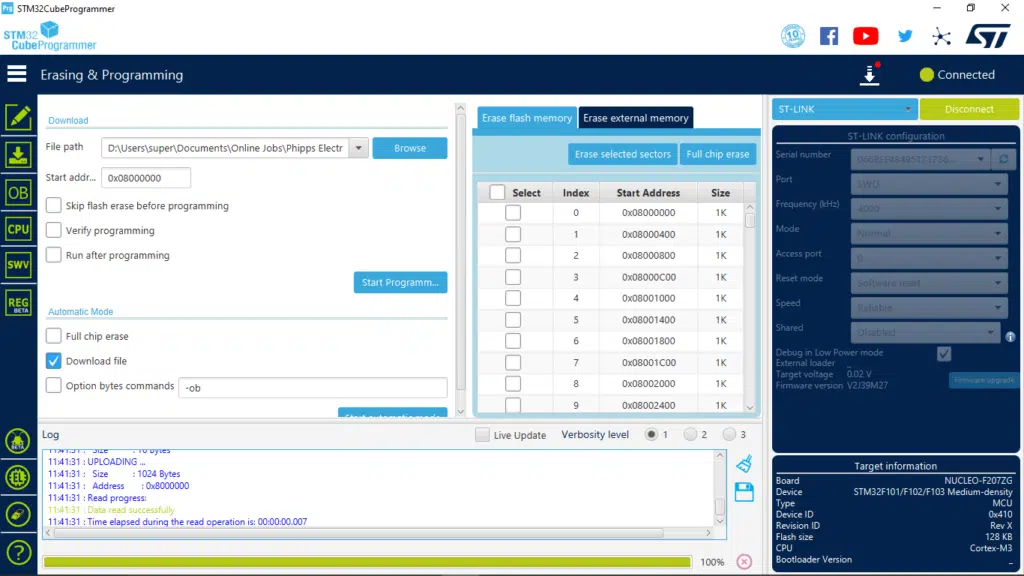Open the hamburger main menu
The height and width of the screenshot is (576, 1024).
coord(17,74)
